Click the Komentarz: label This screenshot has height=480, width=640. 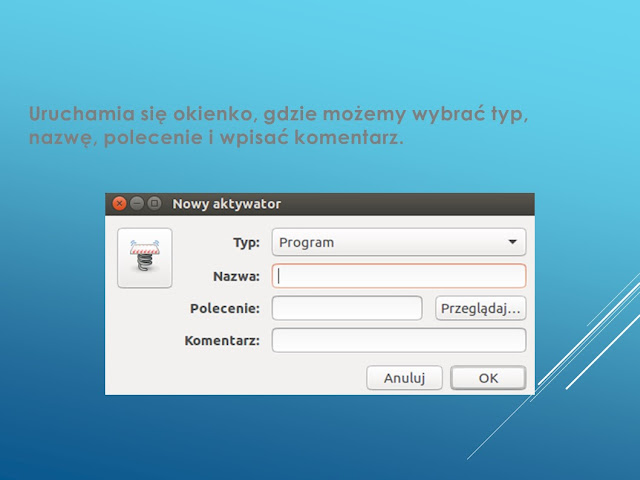pyautogui.click(x=222, y=340)
